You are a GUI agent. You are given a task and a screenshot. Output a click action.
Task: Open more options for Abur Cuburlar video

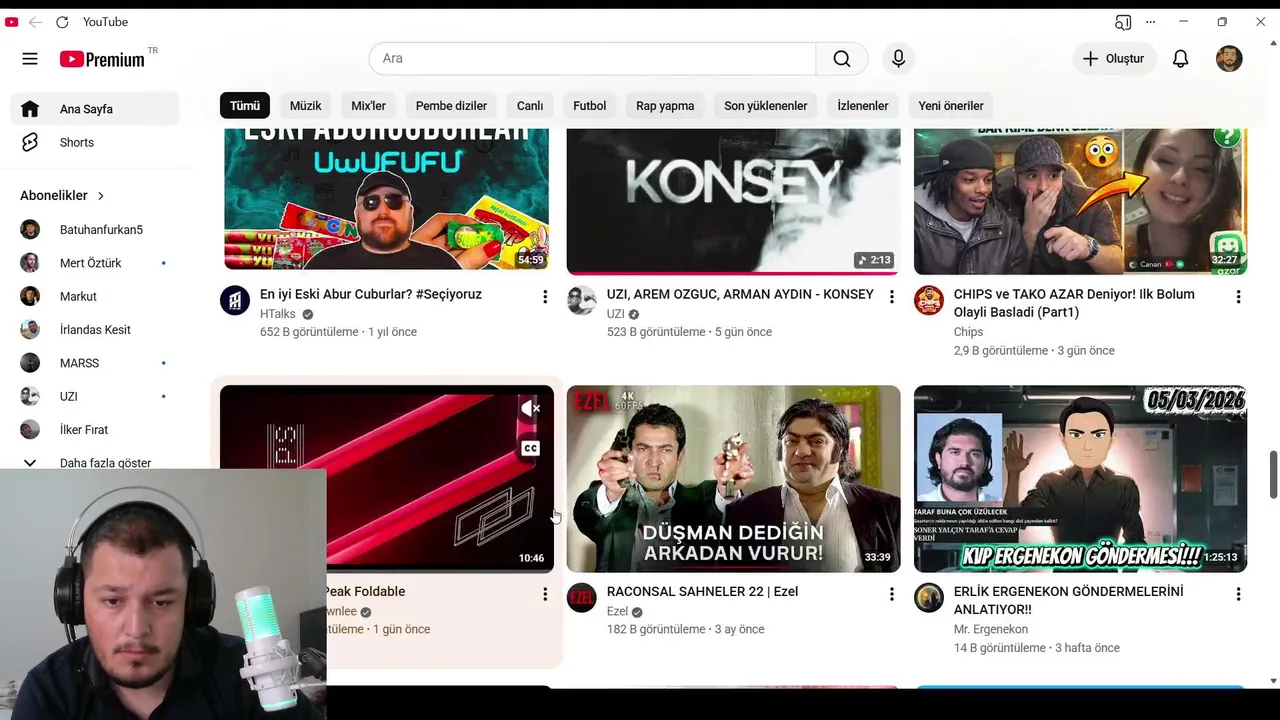pyautogui.click(x=545, y=297)
